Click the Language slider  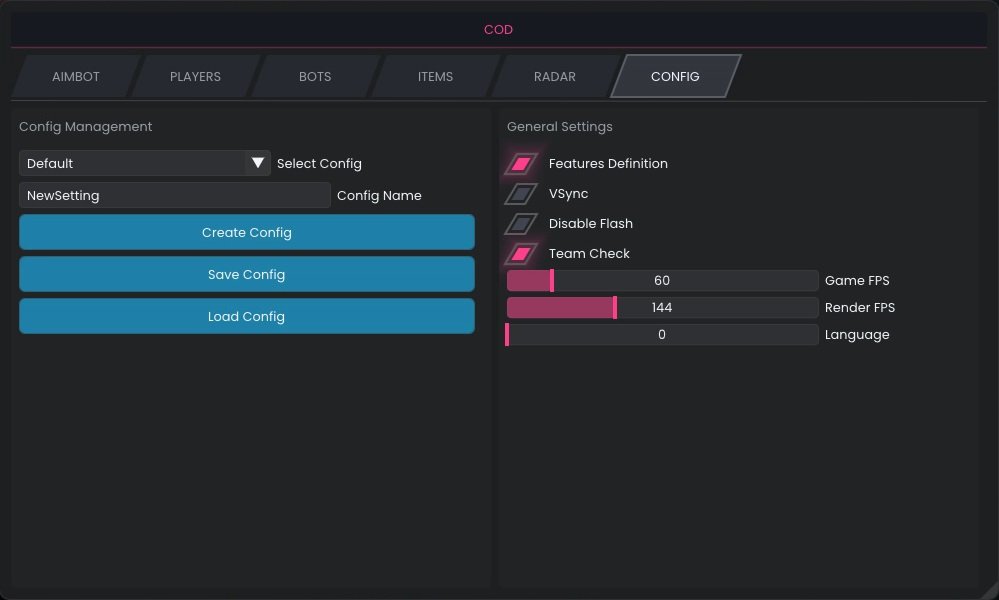point(662,335)
